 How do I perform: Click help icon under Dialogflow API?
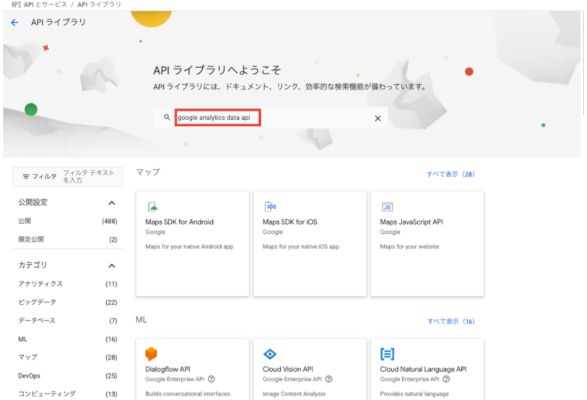pos(212,379)
